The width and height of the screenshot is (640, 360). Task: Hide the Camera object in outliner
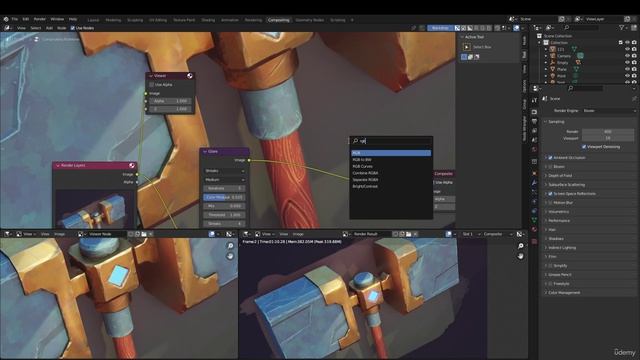pos(627,56)
